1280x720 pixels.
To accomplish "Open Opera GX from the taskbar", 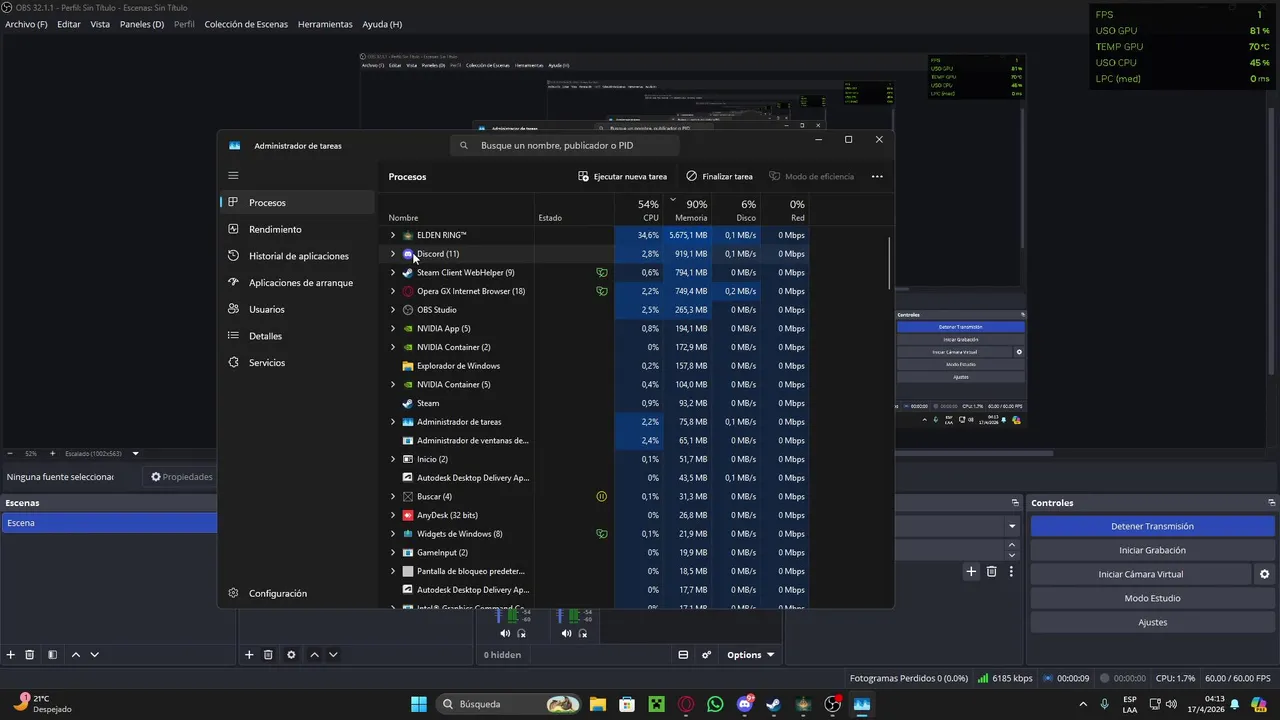I will pos(686,704).
